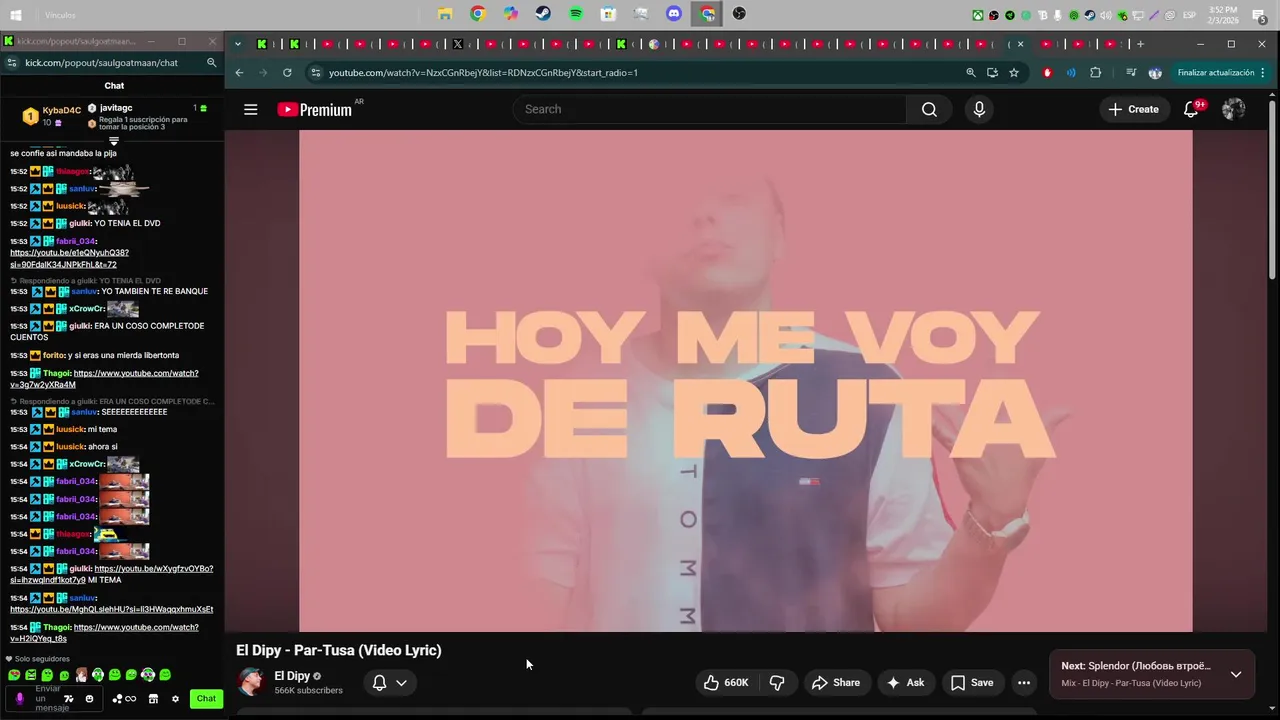Viewport: 1280px width, 720px height.
Task: Open the Chrome extensions puzzle icon
Action: click(x=1095, y=73)
